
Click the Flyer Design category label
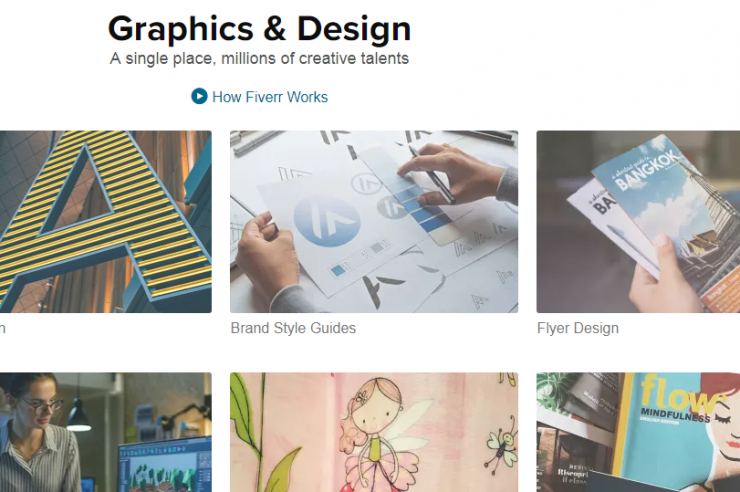(577, 328)
